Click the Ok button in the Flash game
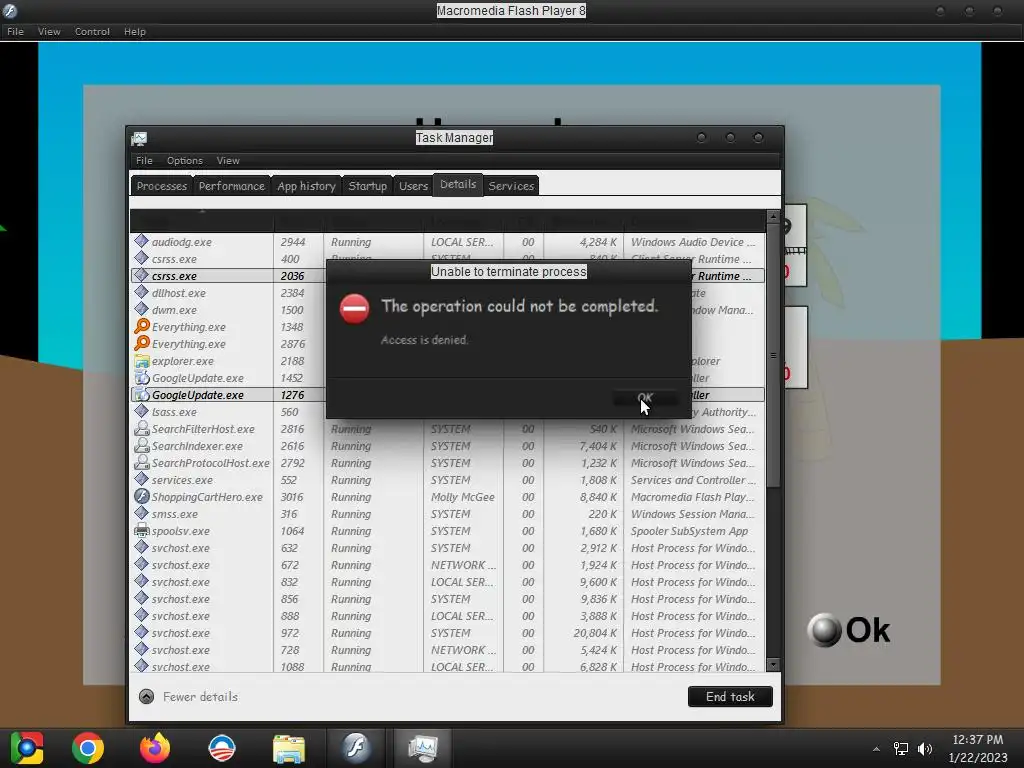The width and height of the screenshot is (1024, 768). tap(849, 630)
